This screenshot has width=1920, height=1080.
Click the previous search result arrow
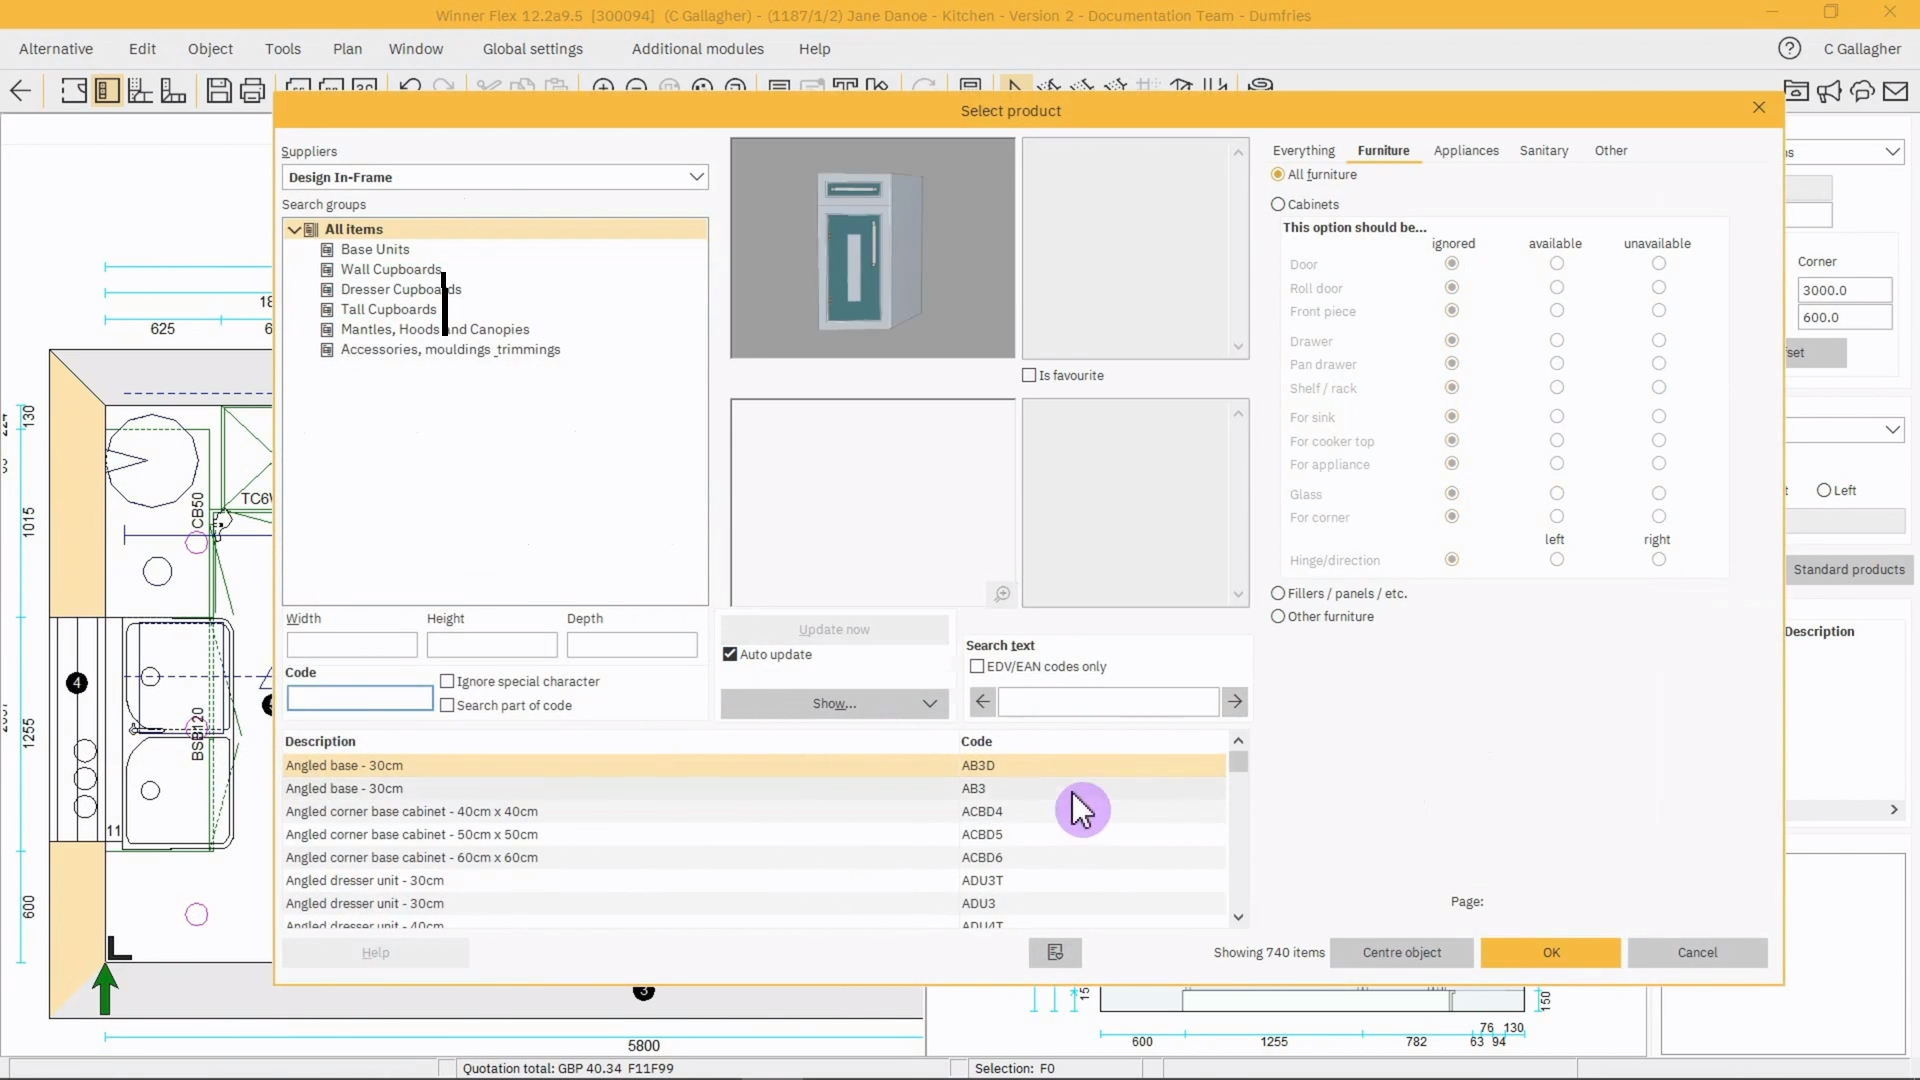point(982,702)
